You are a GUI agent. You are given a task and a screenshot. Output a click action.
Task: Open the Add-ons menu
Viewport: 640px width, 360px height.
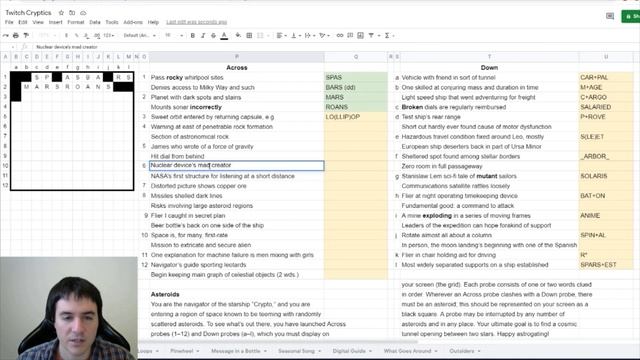(x=133, y=22)
